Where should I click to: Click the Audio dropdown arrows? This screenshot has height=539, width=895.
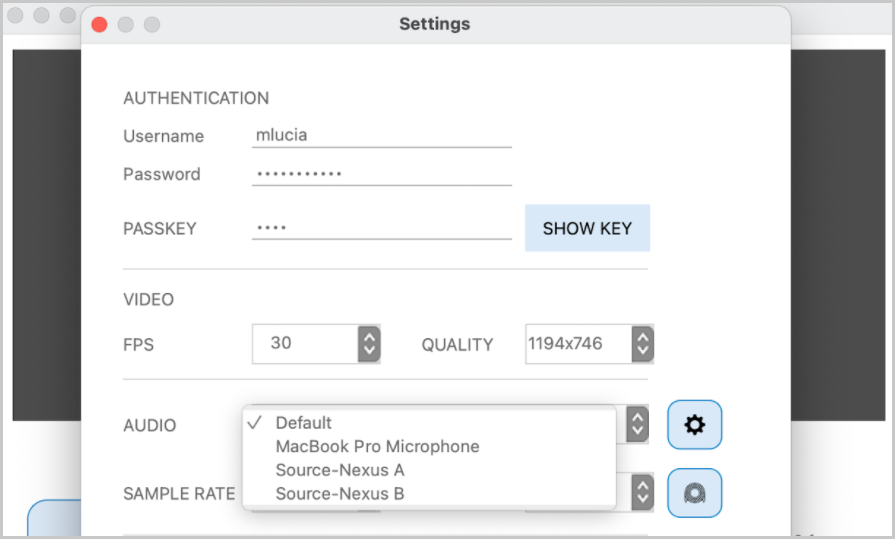(x=636, y=424)
